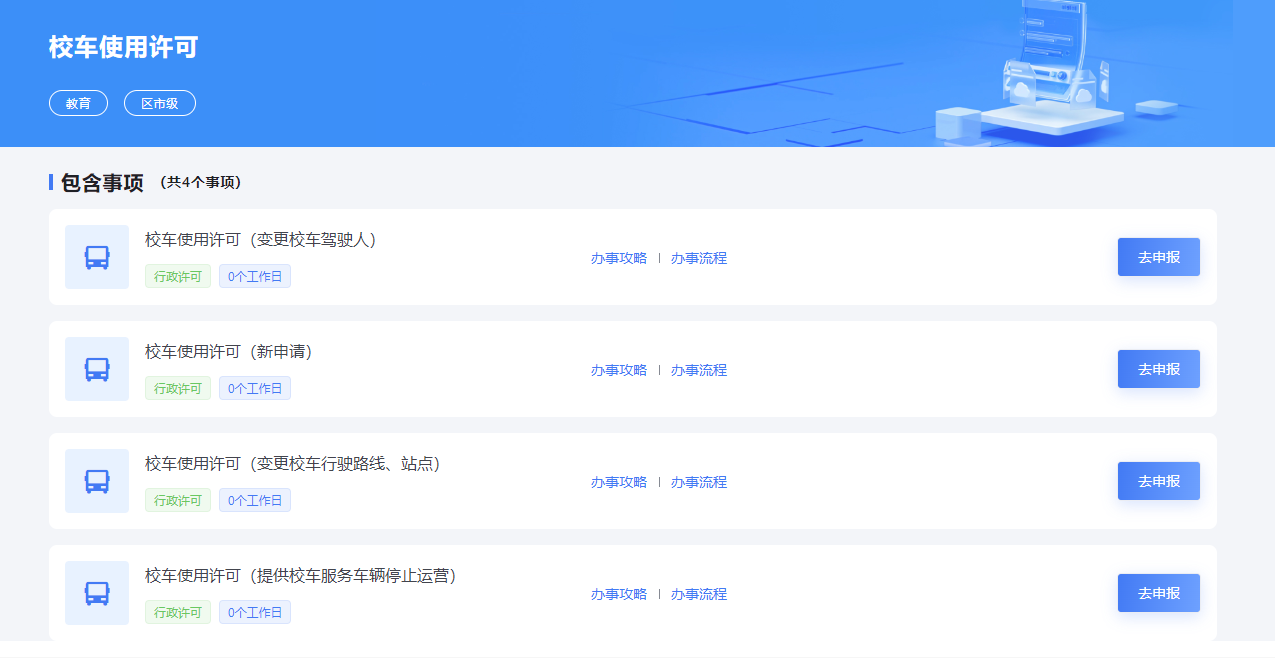The image size is (1275, 658).
Task: Open 办事攻略 for 提供校车服务车辆停止运营
Action: coord(618,594)
